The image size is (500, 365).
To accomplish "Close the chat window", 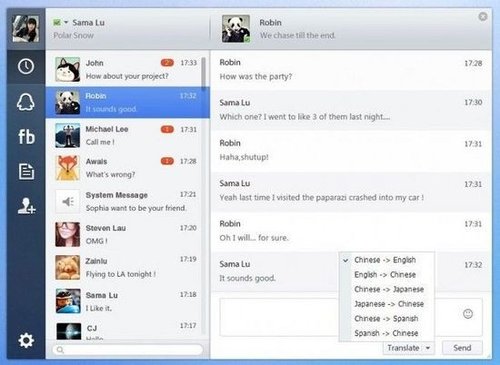I will (483, 17).
